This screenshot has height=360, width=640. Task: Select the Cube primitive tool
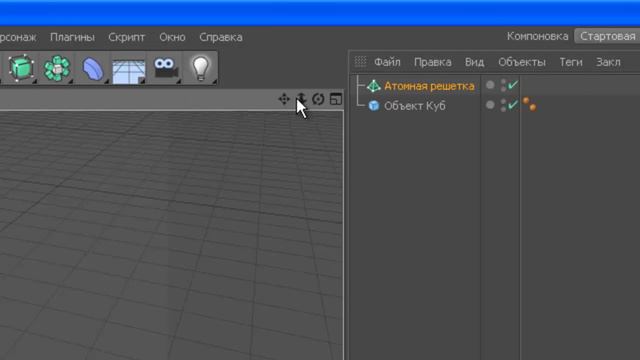click(21, 68)
